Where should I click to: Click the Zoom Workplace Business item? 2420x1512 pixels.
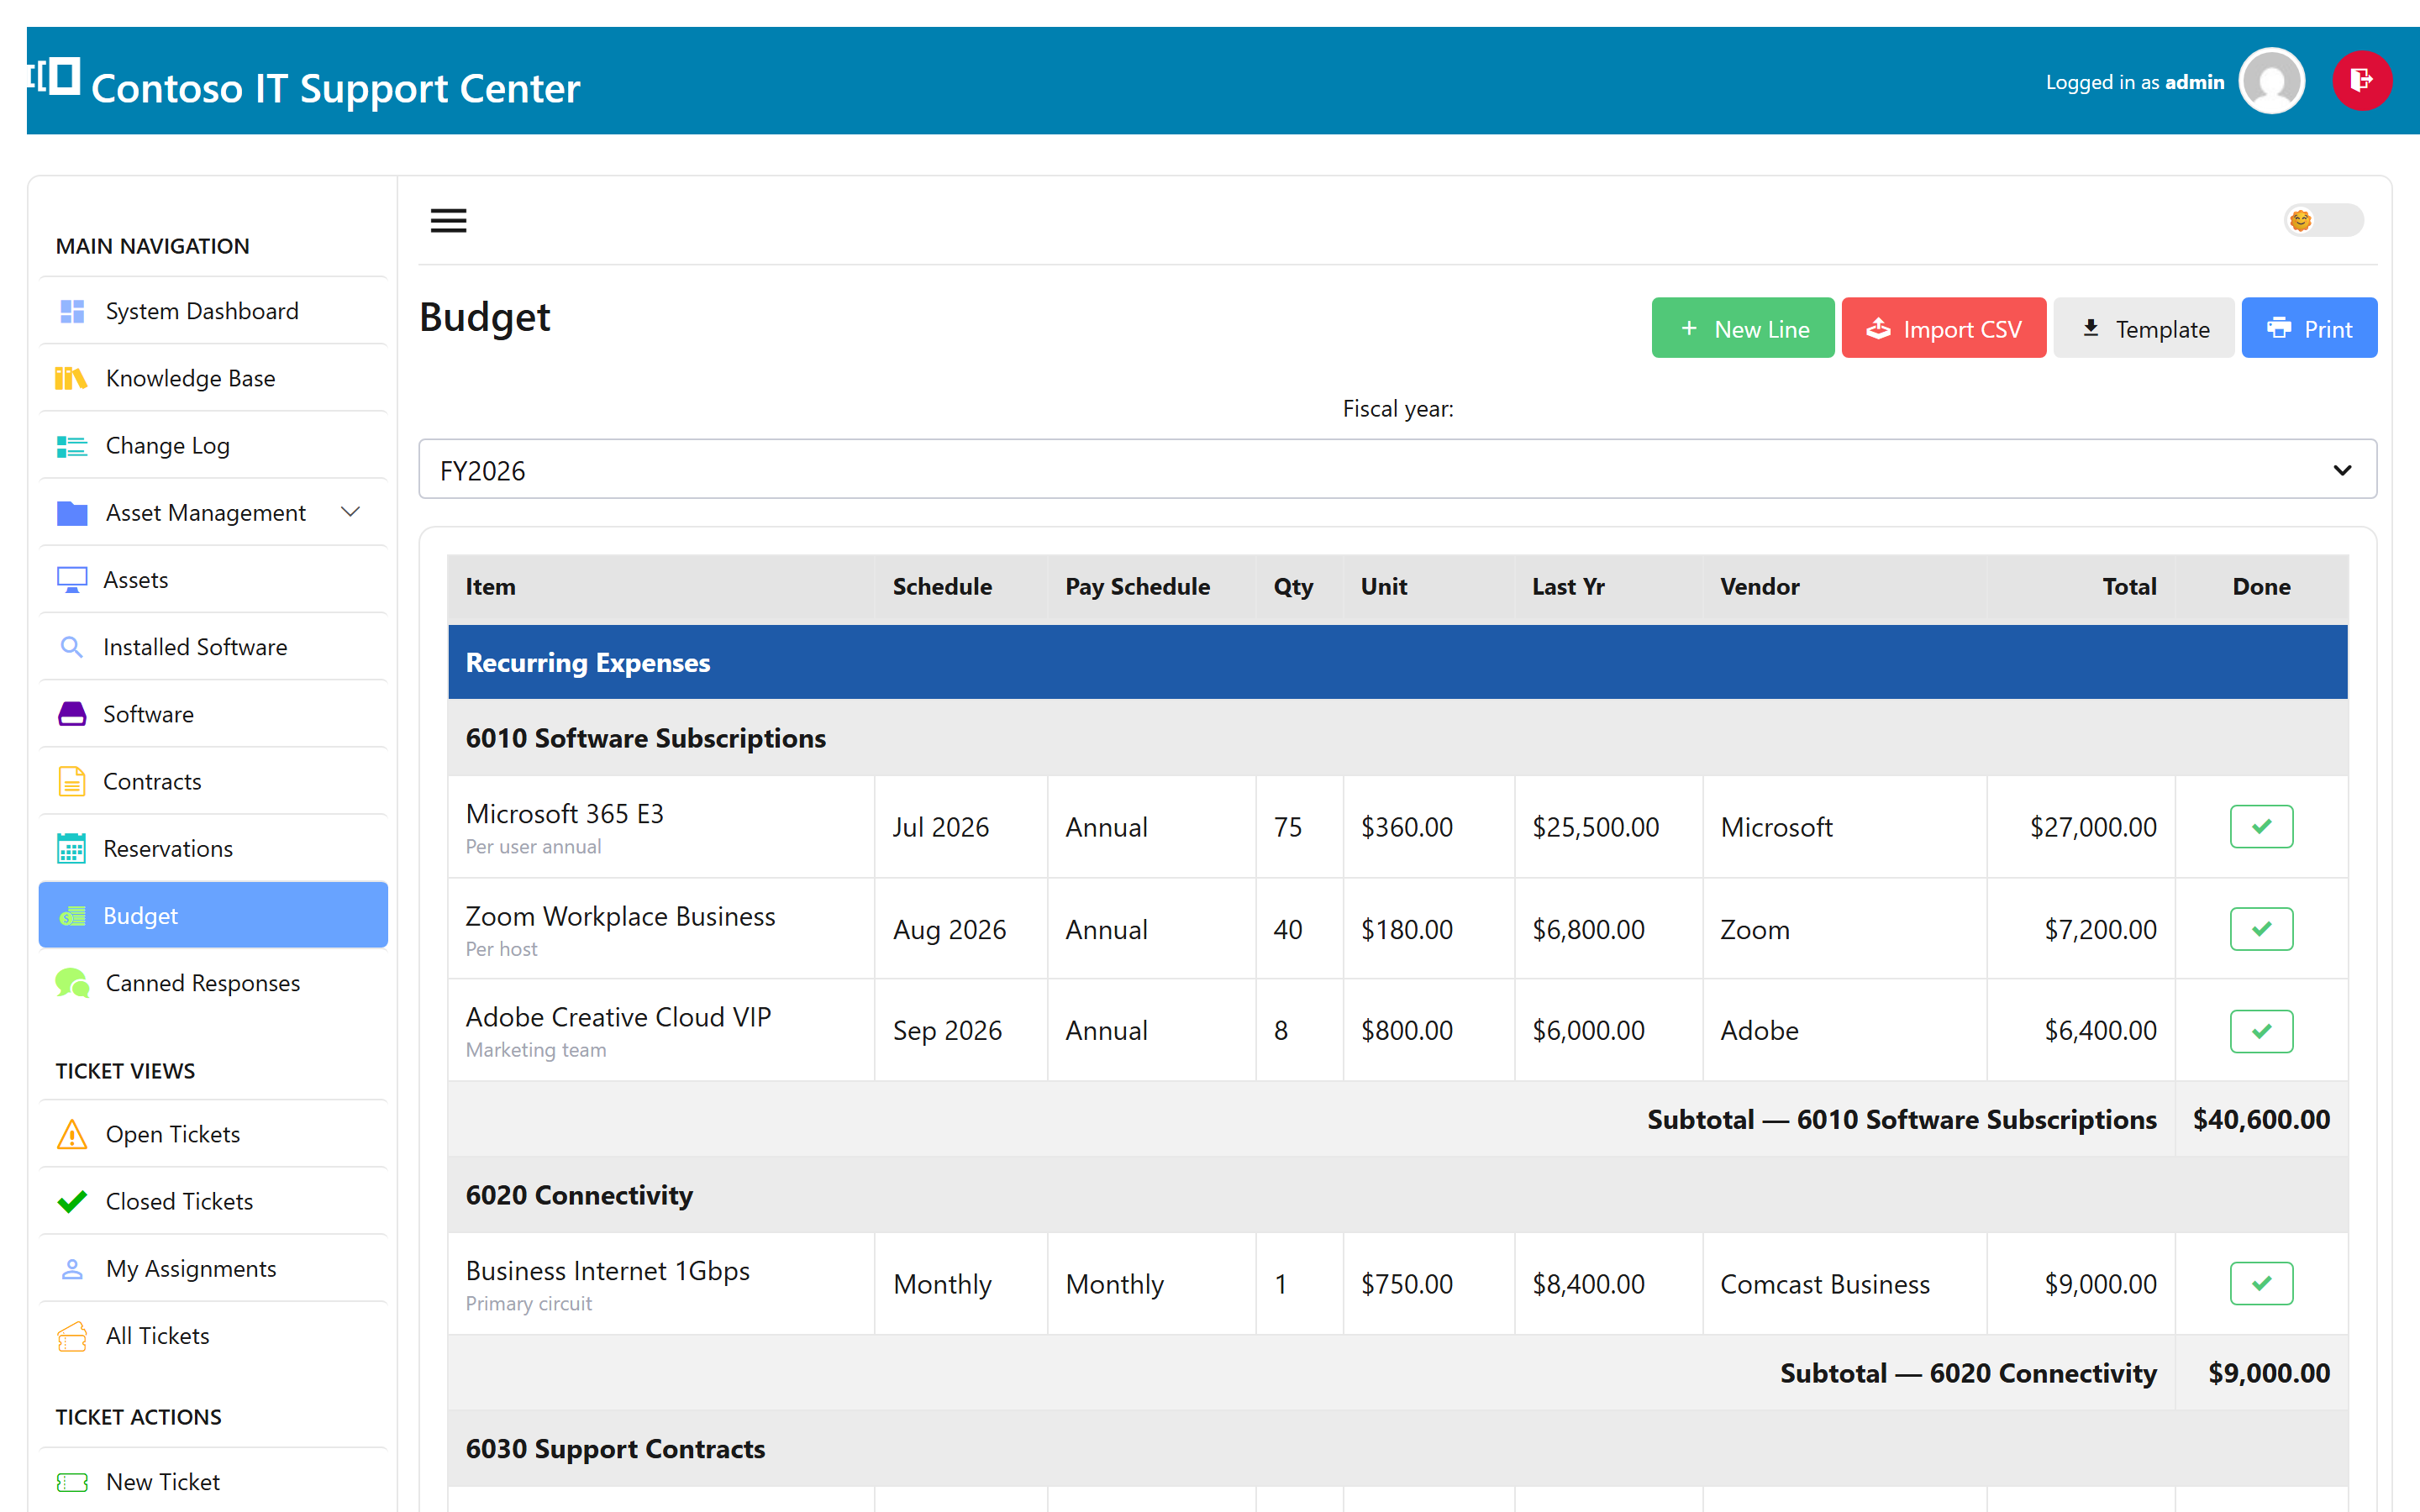click(x=620, y=916)
